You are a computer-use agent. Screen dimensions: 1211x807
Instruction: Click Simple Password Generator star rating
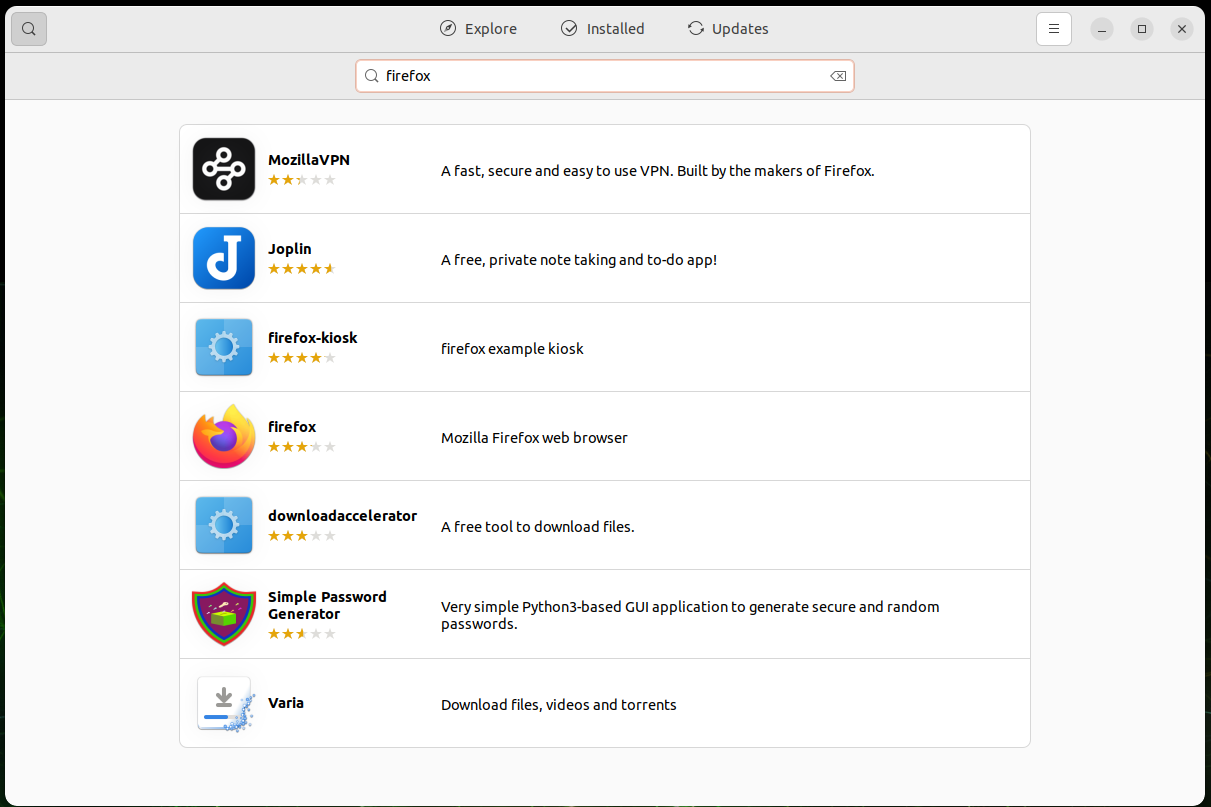coord(302,634)
